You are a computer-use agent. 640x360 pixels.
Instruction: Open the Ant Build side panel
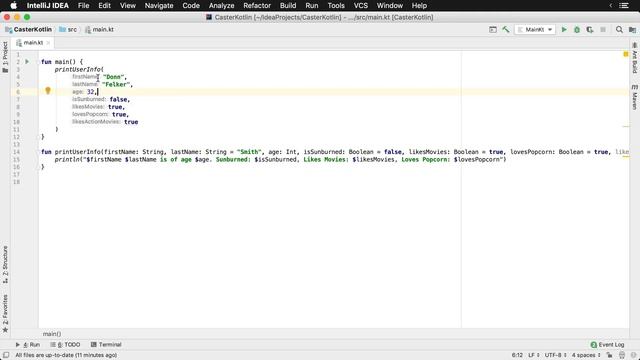click(635, 58)
